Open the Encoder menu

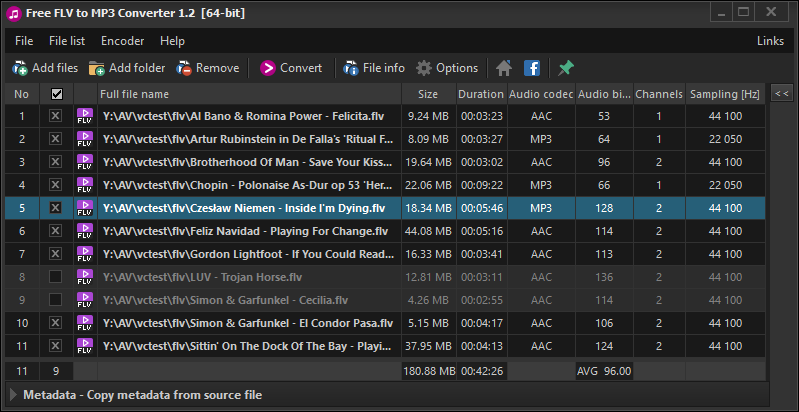pos(122,41)
